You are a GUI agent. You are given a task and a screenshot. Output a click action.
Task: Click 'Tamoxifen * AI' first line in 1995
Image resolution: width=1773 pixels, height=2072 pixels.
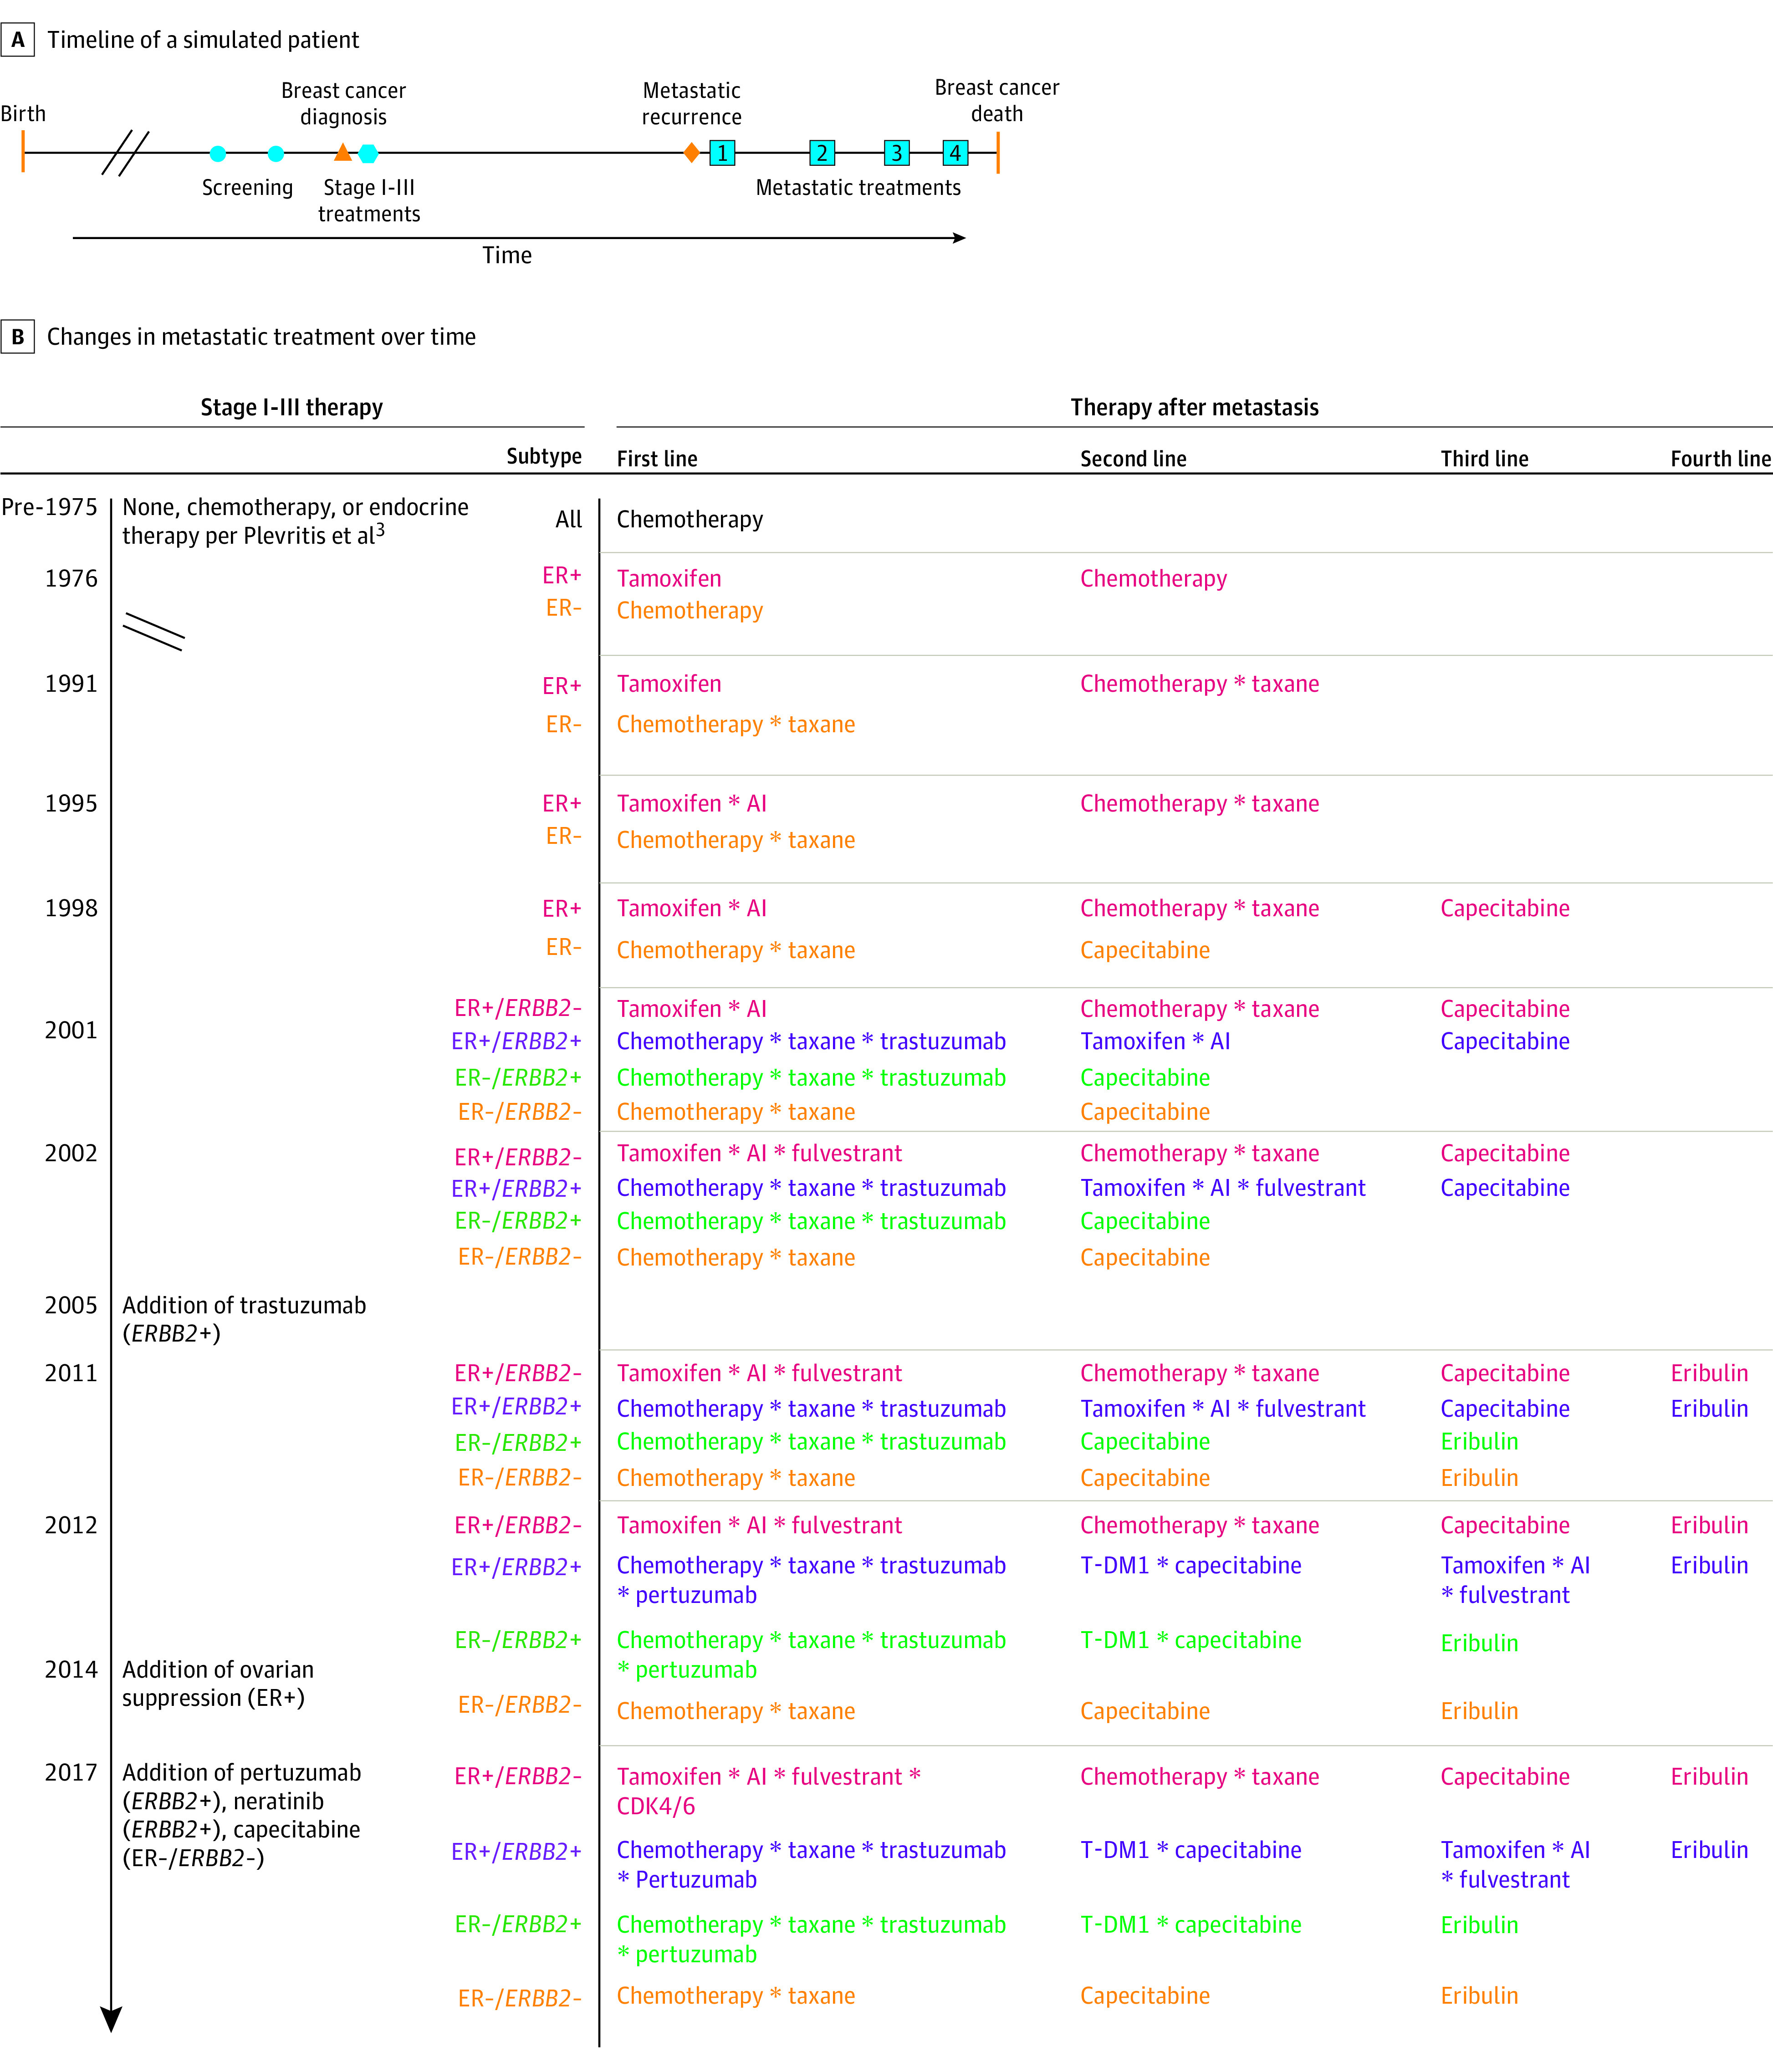(692, 804)
